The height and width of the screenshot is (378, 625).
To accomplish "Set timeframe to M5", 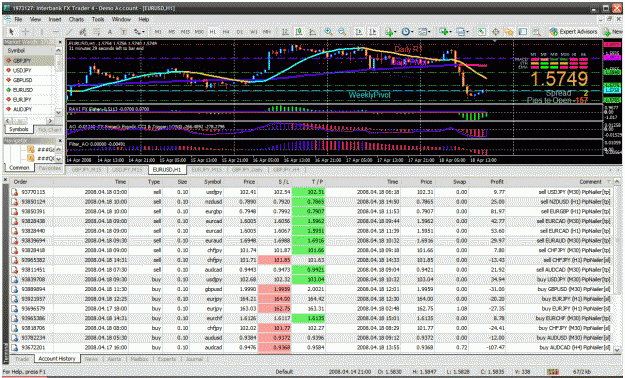I will pyautogui.click(x=171, y=32).
